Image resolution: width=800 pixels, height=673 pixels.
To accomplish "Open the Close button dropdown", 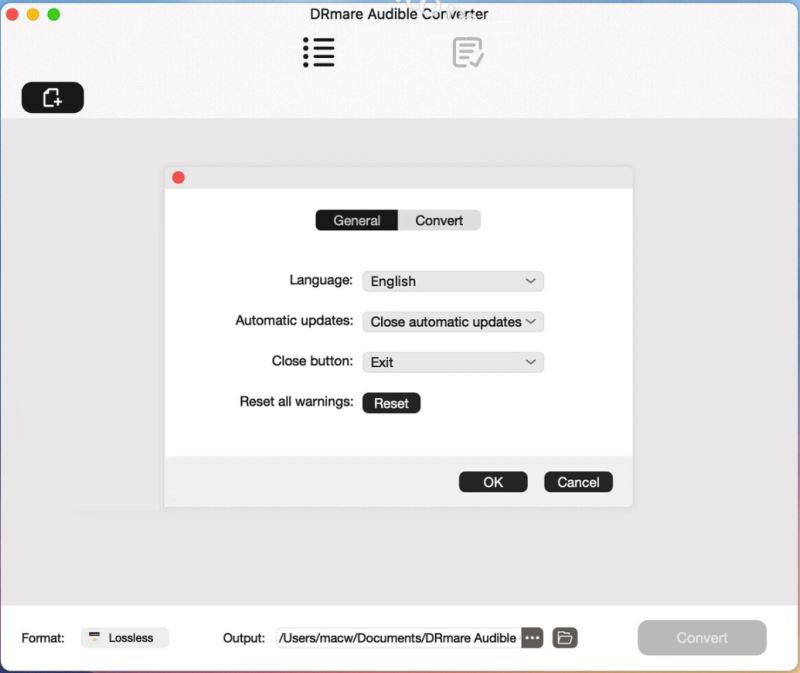I will click(453, 362).
